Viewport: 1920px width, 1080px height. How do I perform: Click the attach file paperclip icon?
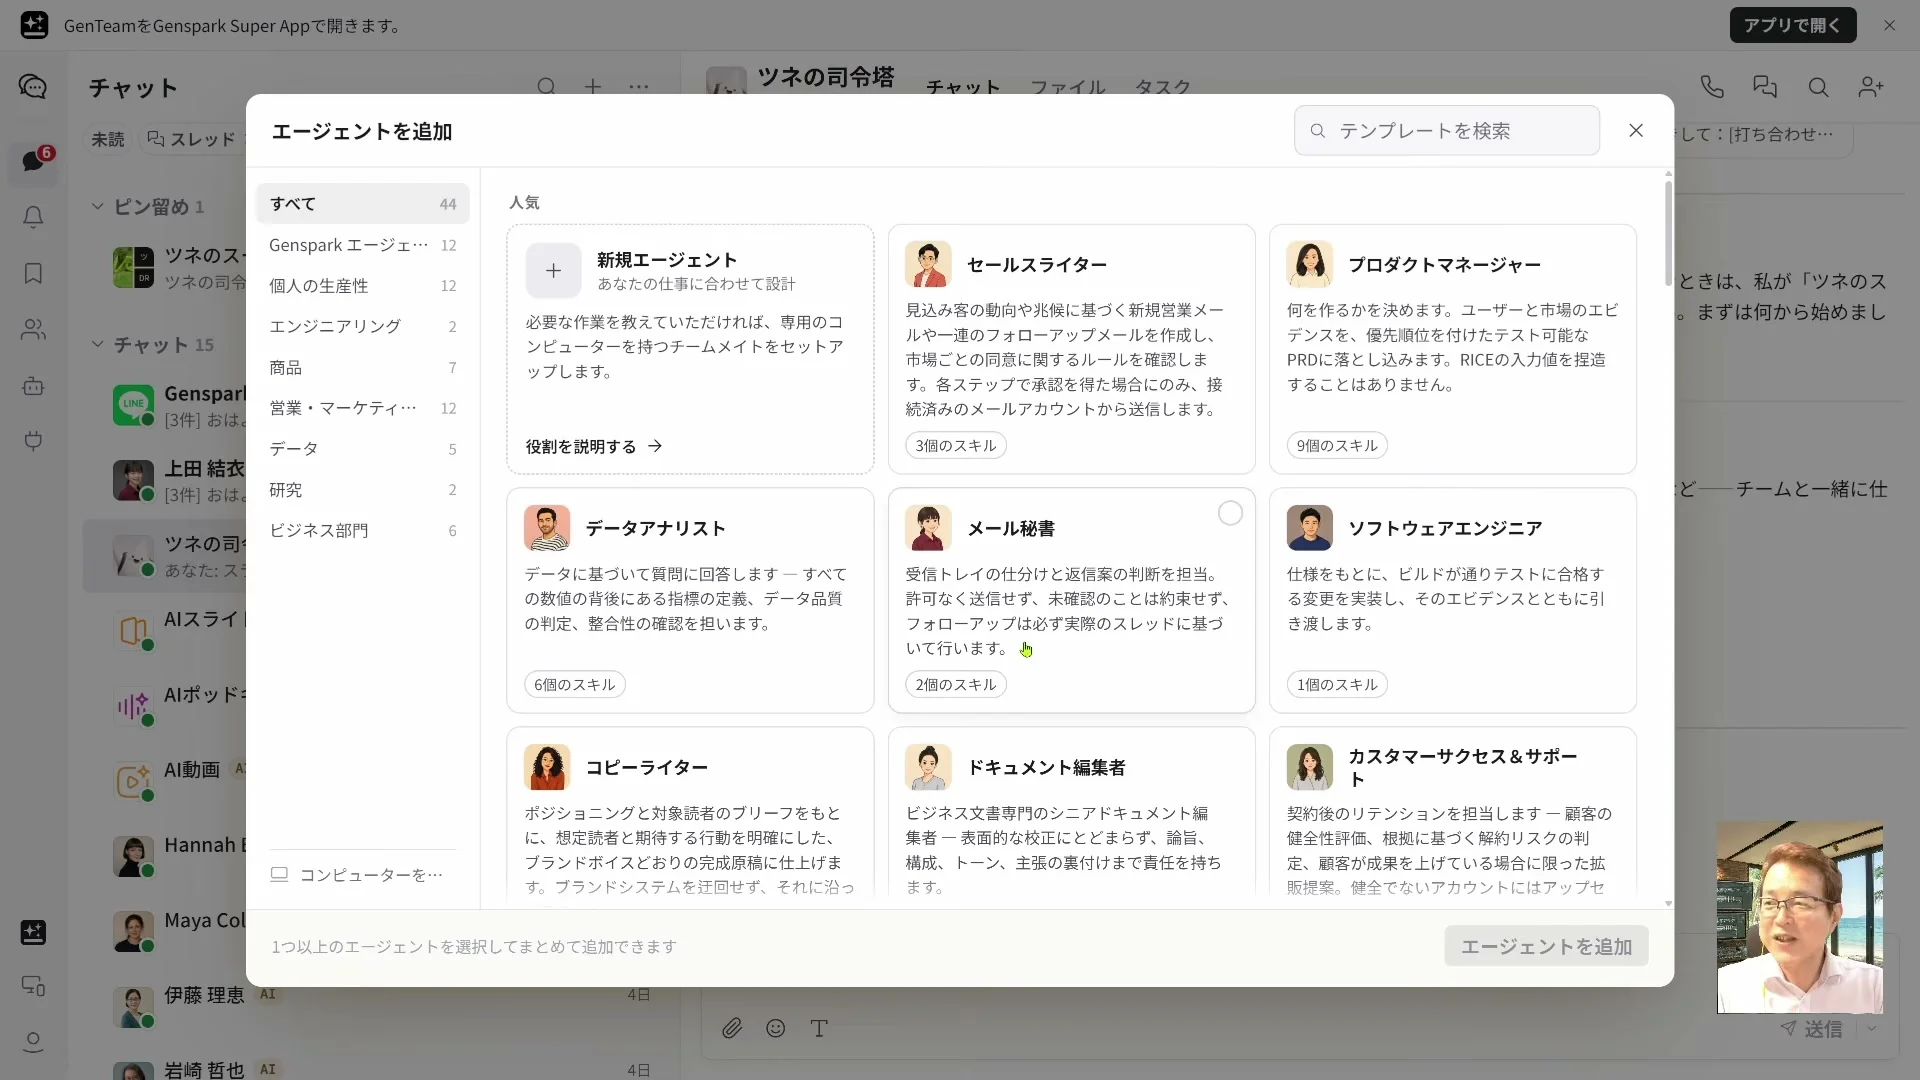coord(732,1028)
